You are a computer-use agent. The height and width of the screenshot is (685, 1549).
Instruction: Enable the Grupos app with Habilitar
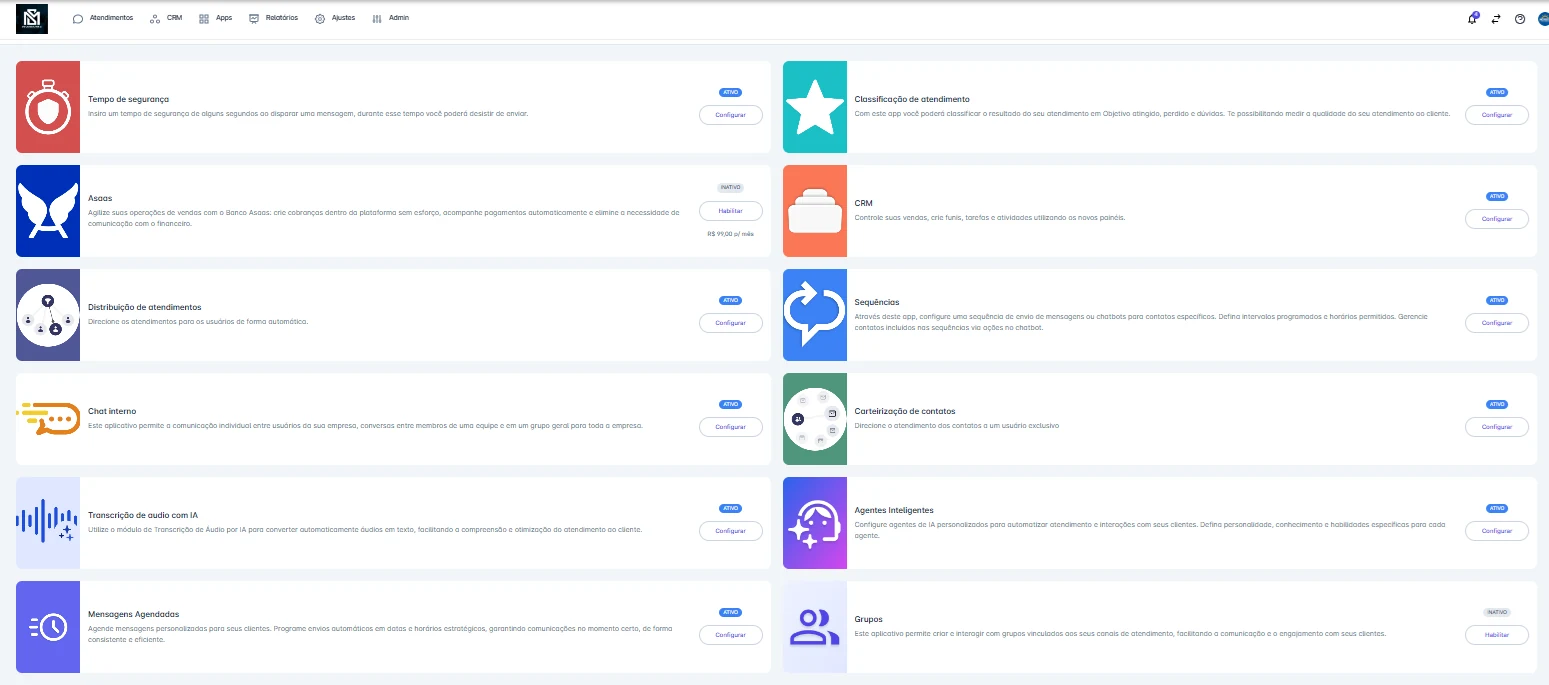tap(1497, 635)
